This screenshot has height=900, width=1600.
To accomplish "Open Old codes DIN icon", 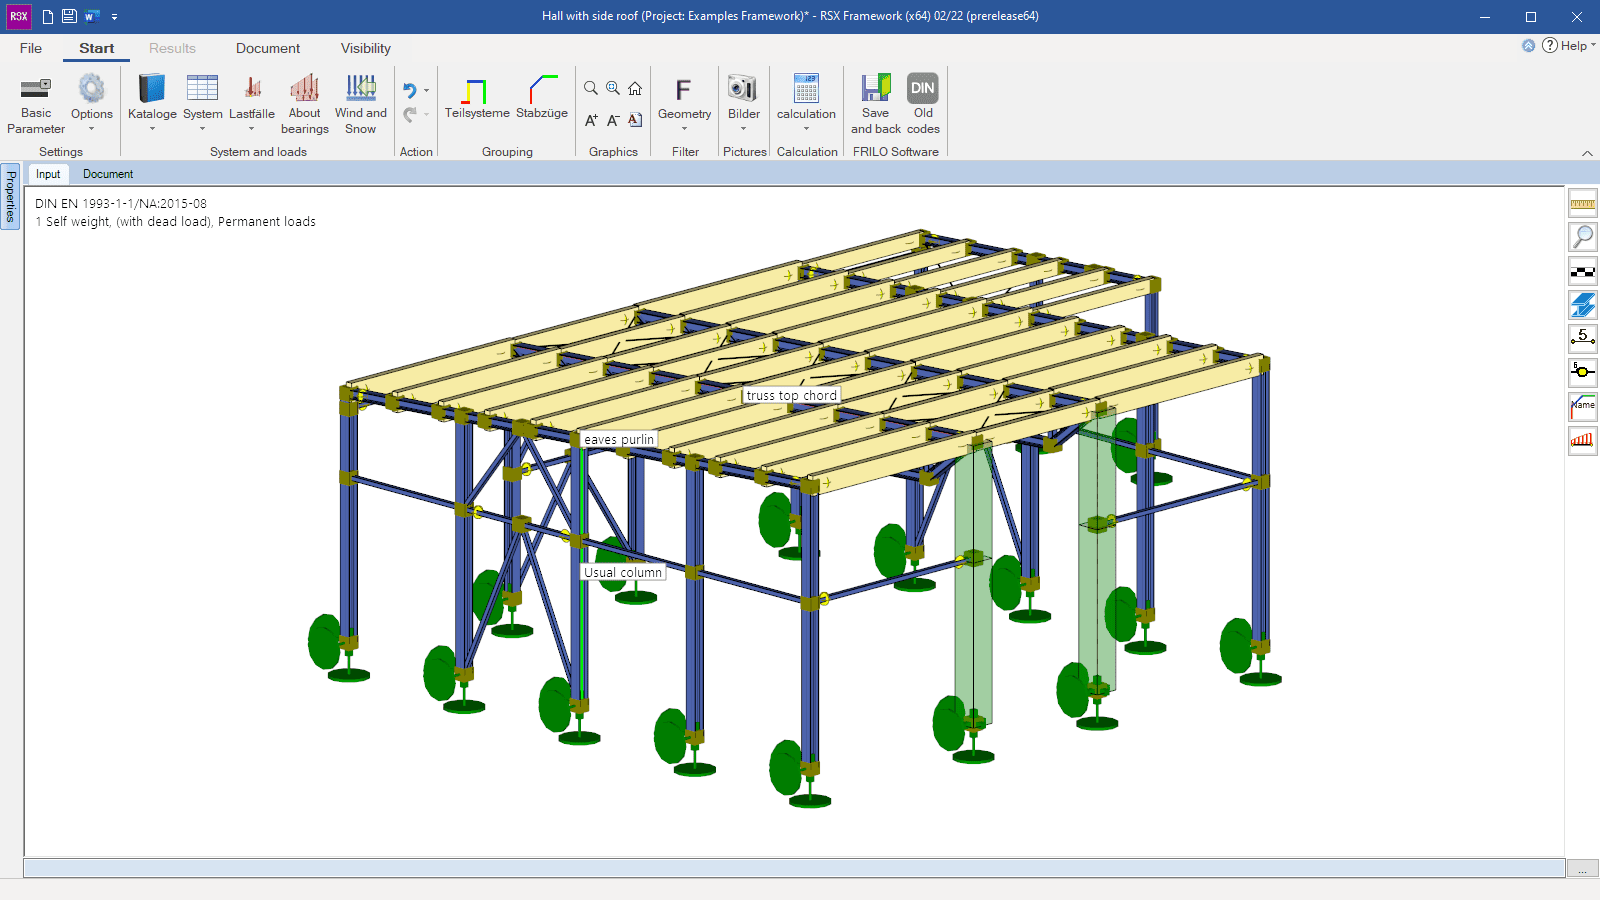I will pos(922,104).
